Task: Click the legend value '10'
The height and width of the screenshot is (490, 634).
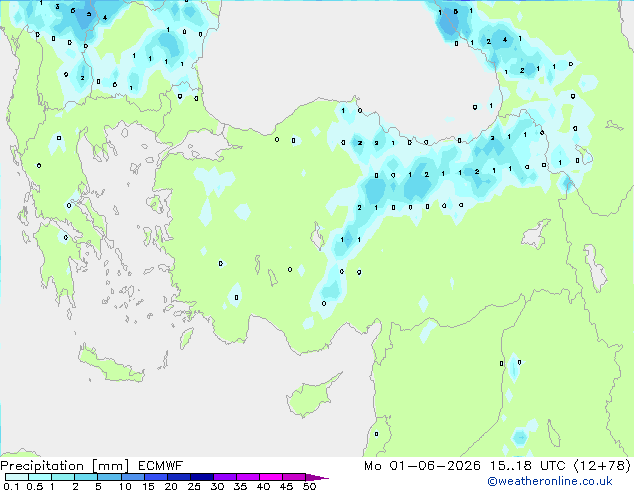Action: [x=125, y=486]
